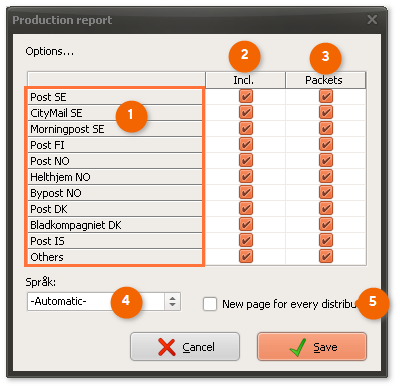This screenshot has width=400, height=388.
Task: Select the CityMail SE row label
Action: [115, 113]
